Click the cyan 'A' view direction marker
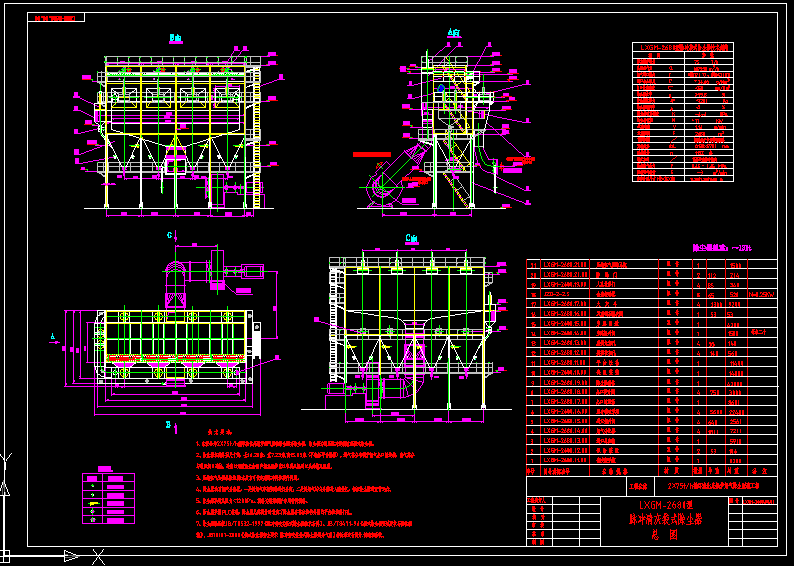Screen dimensions: 794x566 coord(53,338)
